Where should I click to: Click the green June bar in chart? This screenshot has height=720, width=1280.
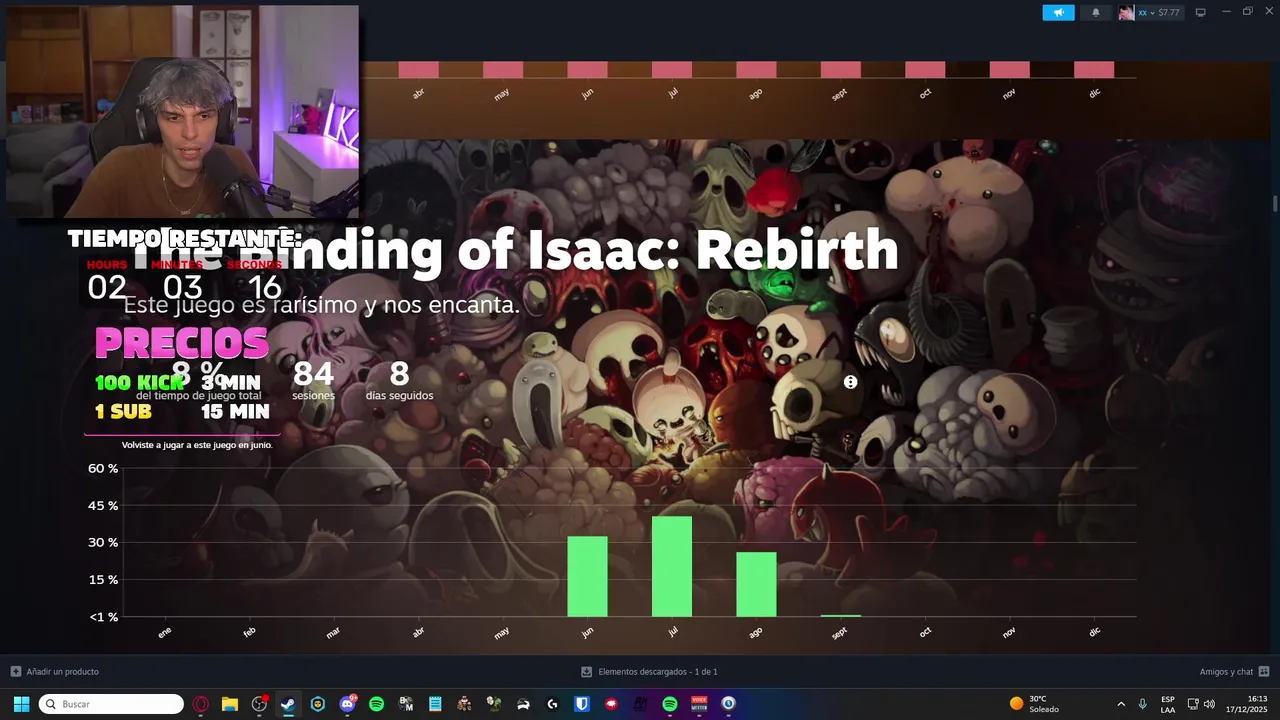[587, 577]
